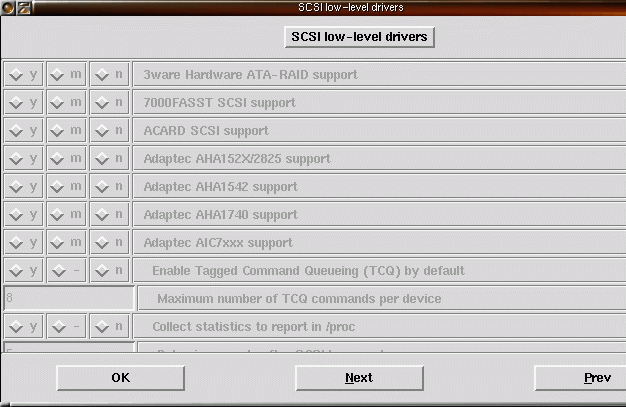Click the 3ware Hardware ATA-RAID support label

[250, 75]
